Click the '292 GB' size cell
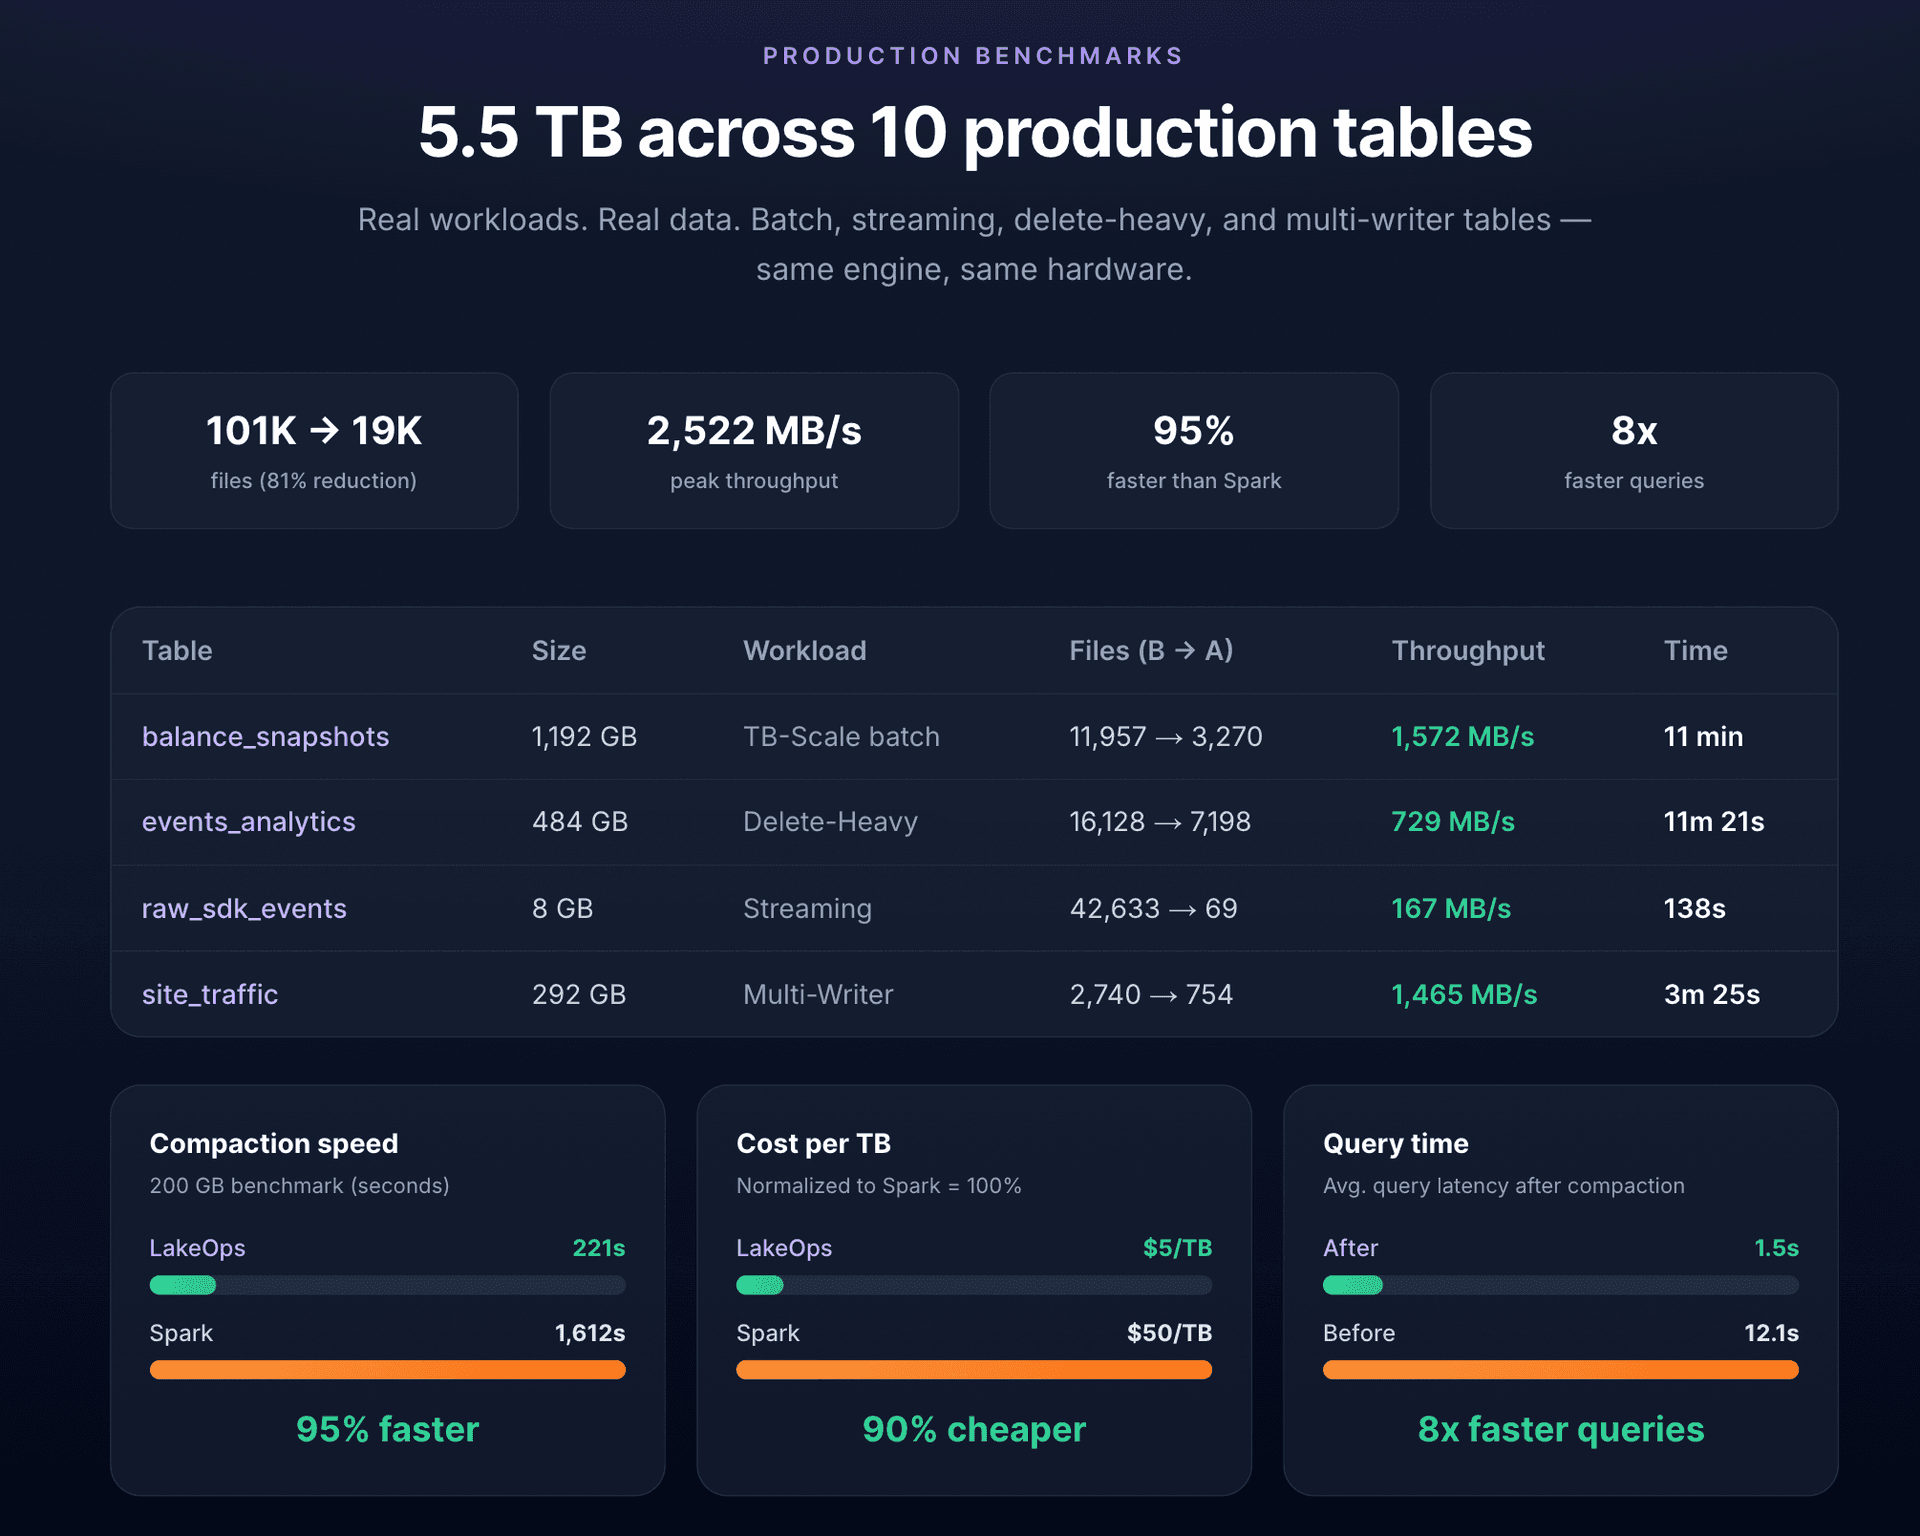Image resolution: width=1920 pixels, height=1536 pixels. (579, 994)
